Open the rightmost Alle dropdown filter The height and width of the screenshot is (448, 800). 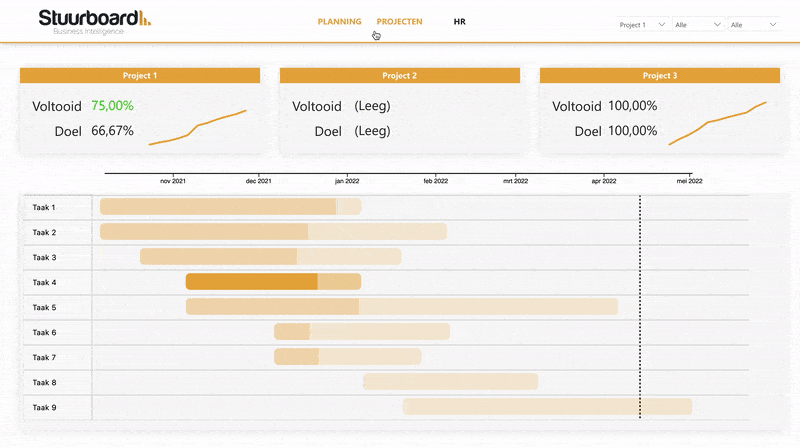[754, 25]
